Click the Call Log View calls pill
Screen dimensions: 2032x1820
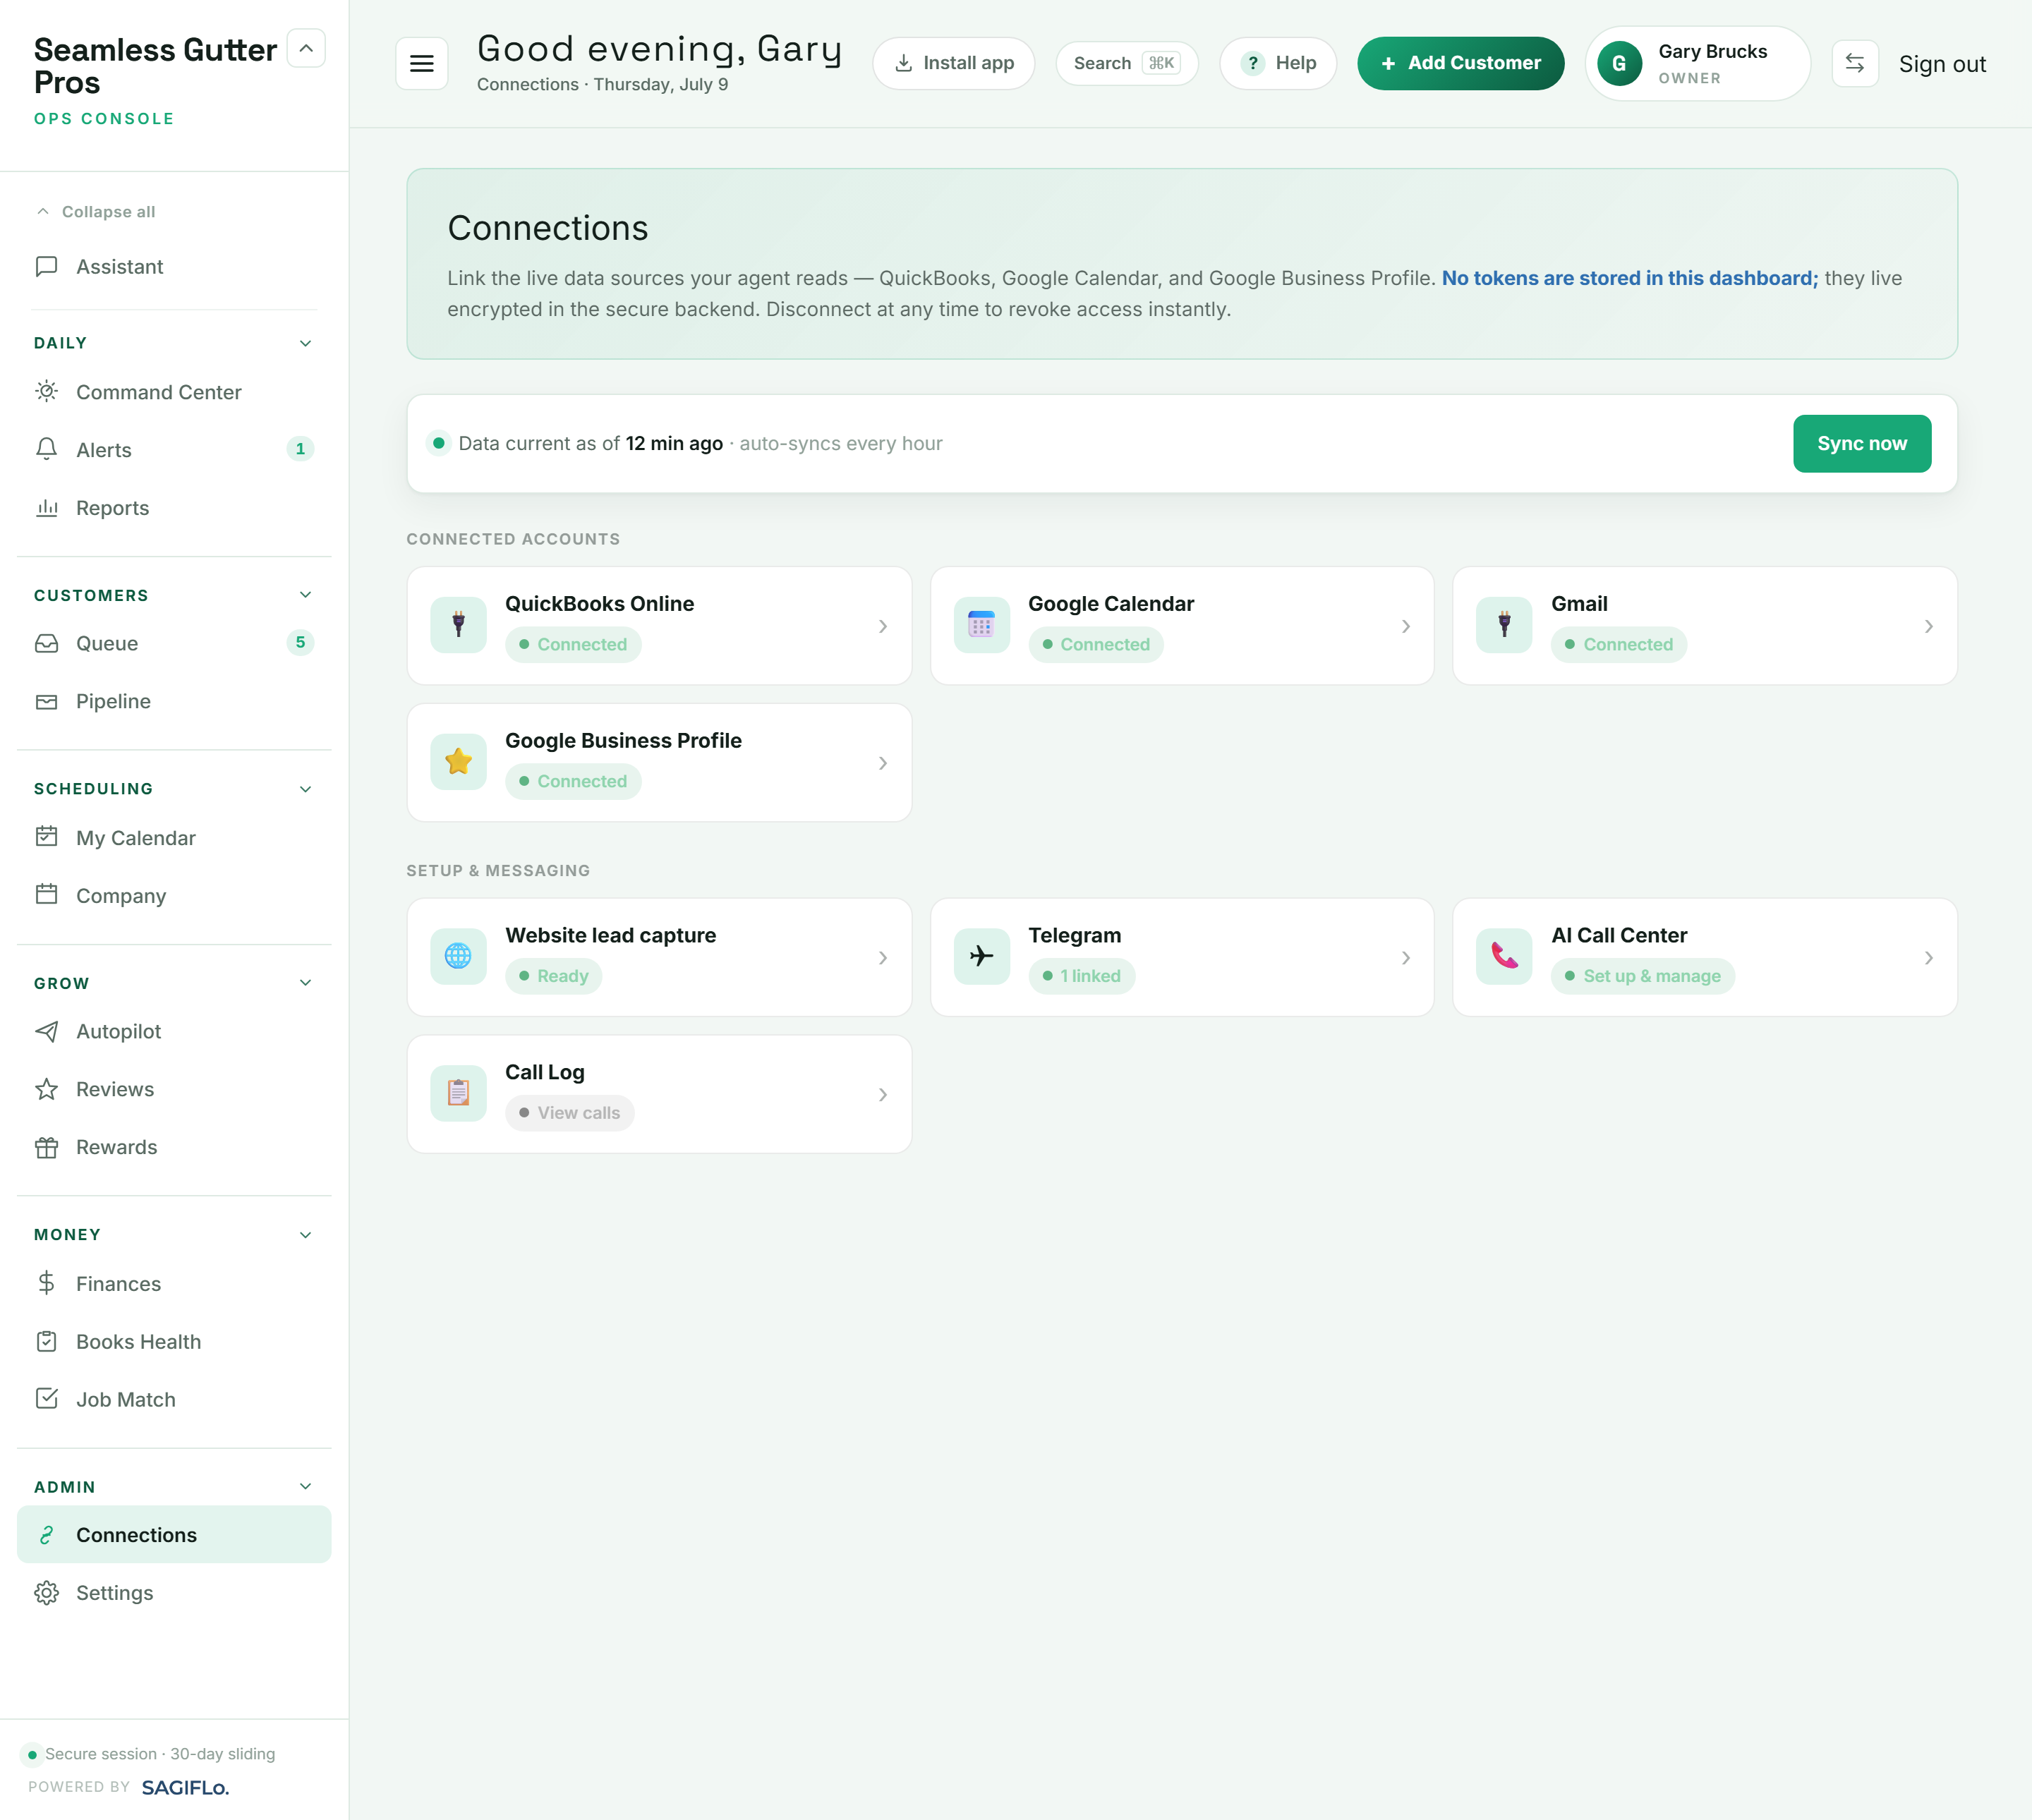[x=569, y=1112]
